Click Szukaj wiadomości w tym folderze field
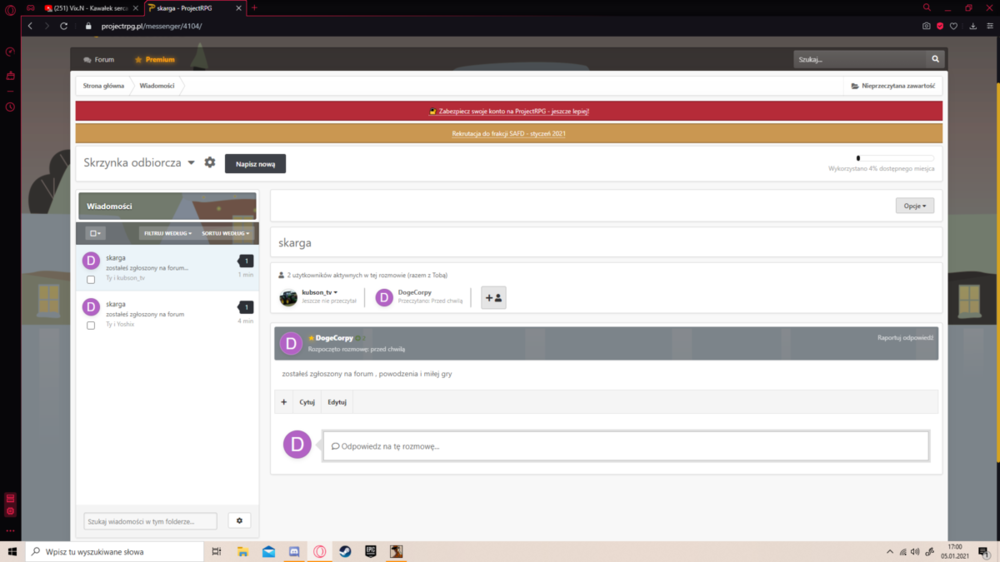 pos(150,521)
